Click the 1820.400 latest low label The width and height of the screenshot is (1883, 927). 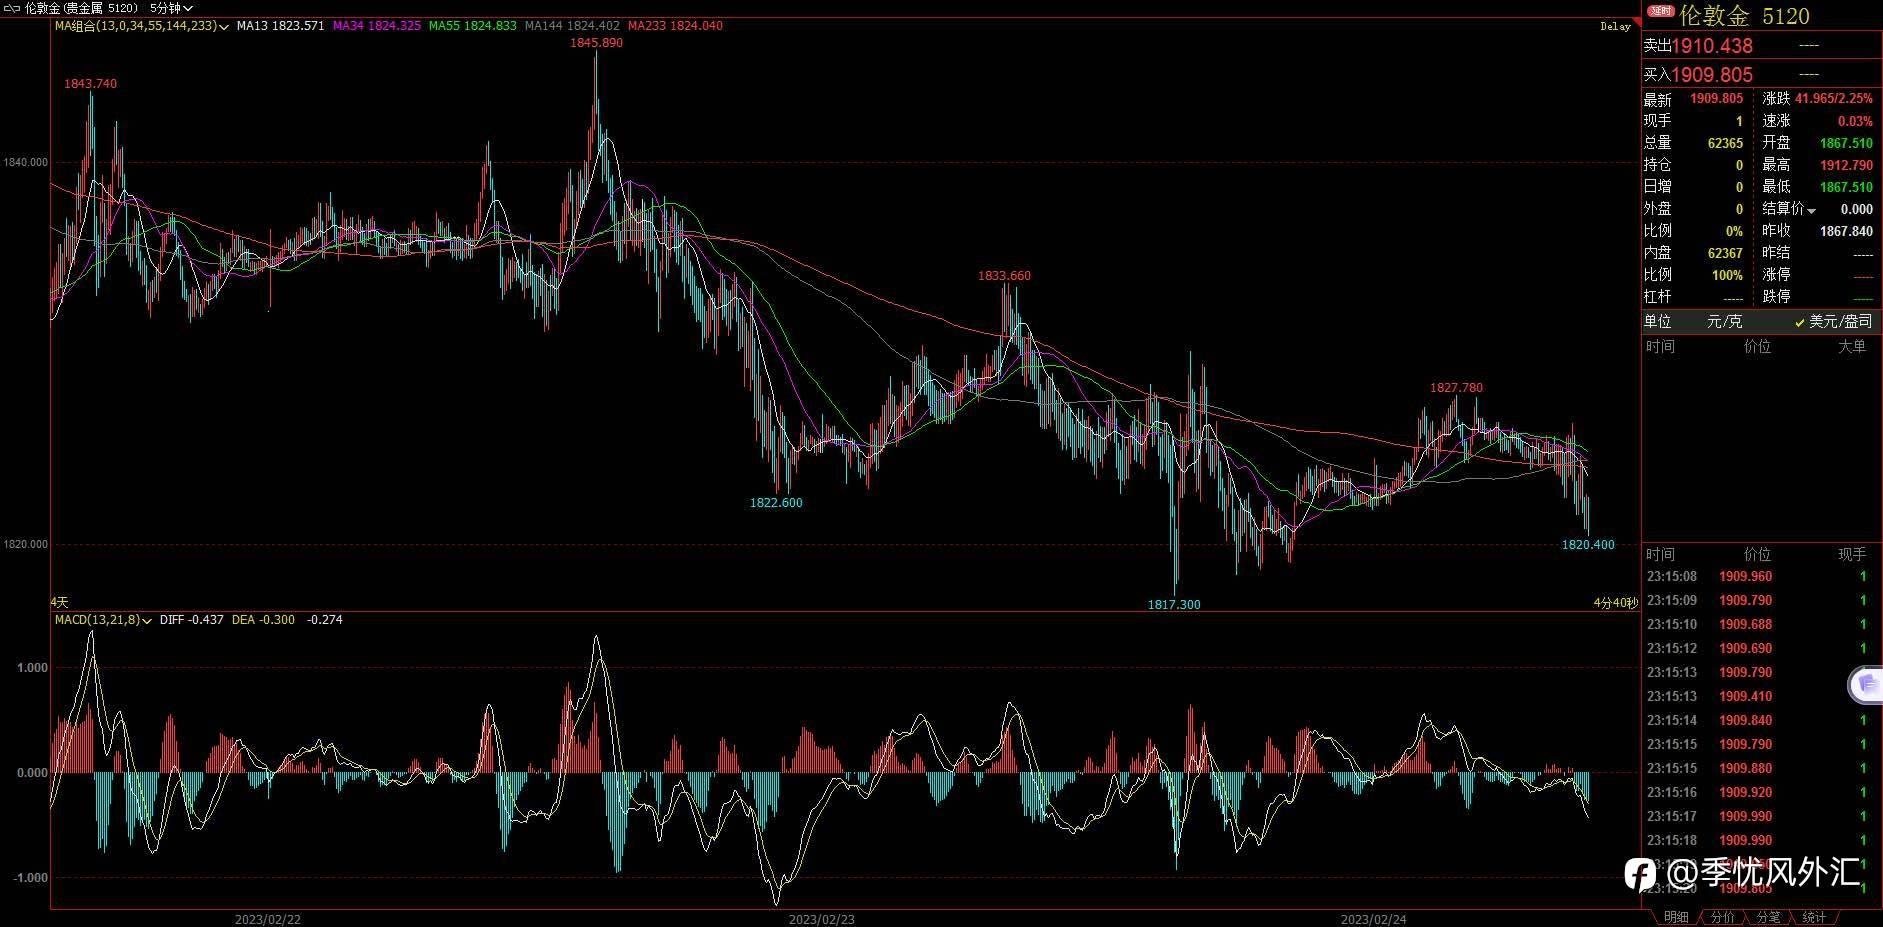coord(1588,545)
